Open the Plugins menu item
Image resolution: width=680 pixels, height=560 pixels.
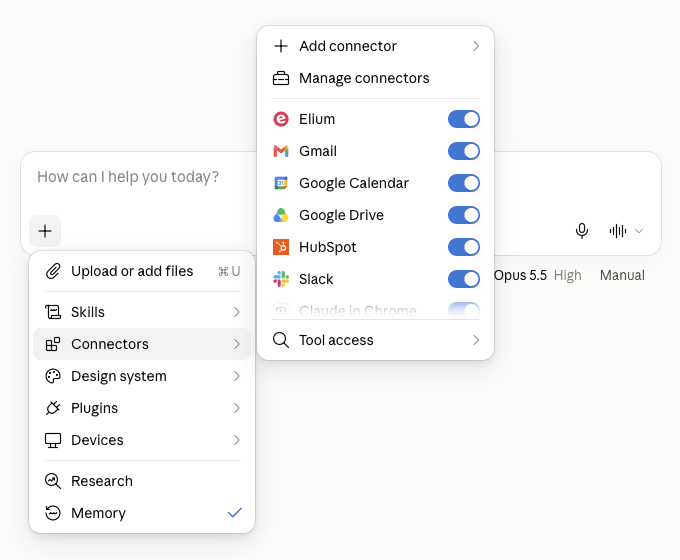[x=142, y=408]
